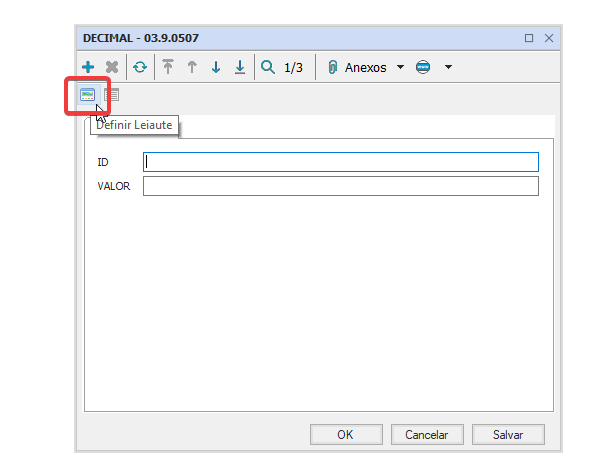593x468 pixels.
Task: Maximize the DECIMAL window
Action: pos(529,38)
